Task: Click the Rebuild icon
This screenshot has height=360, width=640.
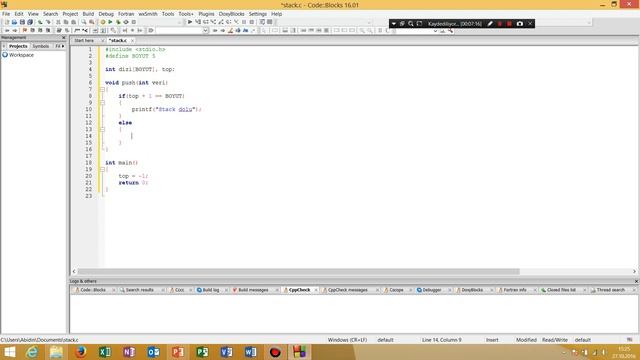Action: coord(126,22)
